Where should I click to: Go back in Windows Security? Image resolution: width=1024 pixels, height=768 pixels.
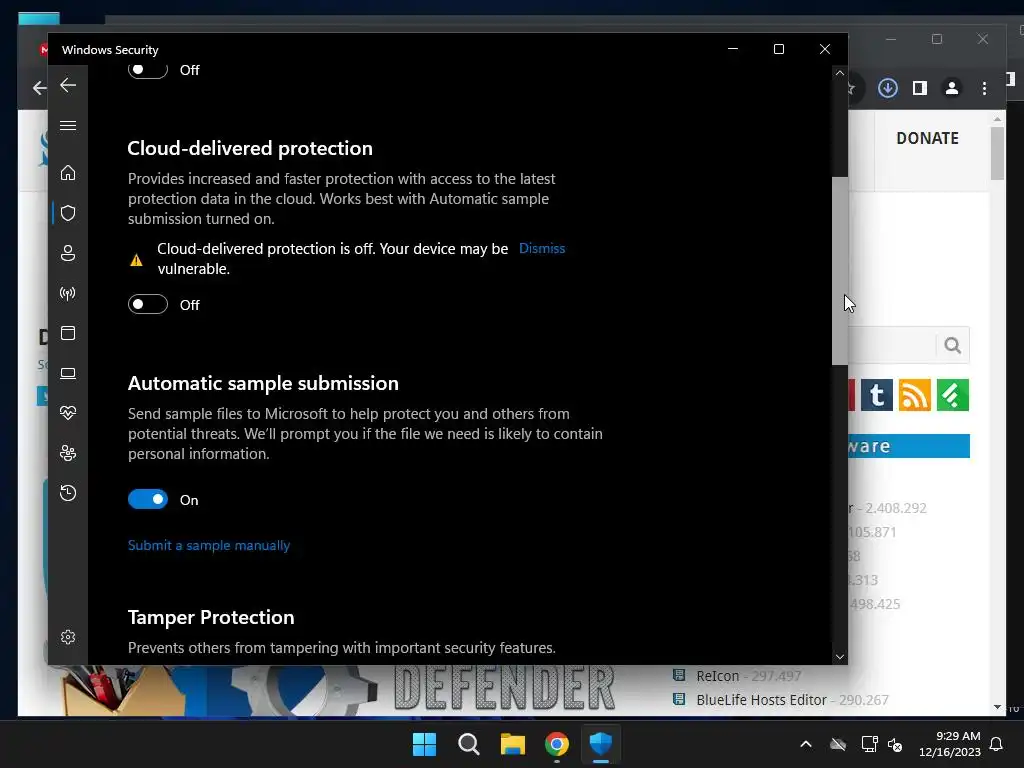(68, 85)
